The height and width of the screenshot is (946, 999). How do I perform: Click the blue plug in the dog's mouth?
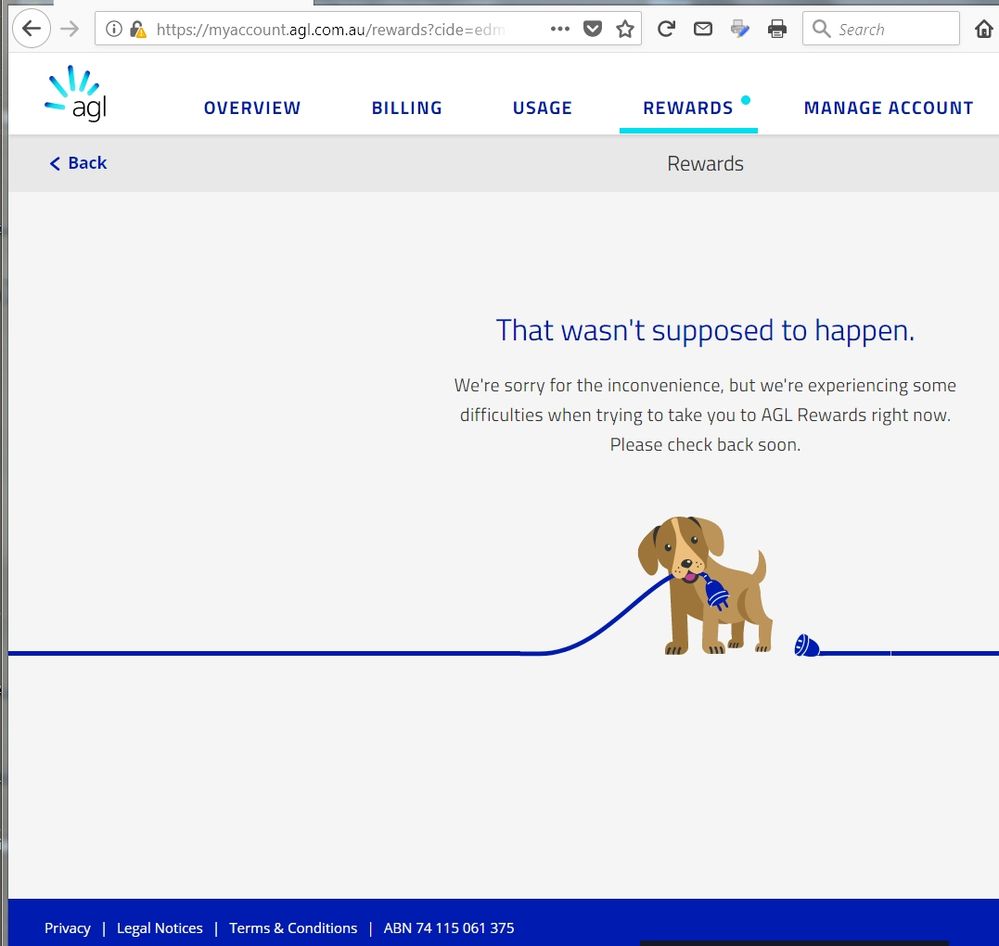click(714, 592)
